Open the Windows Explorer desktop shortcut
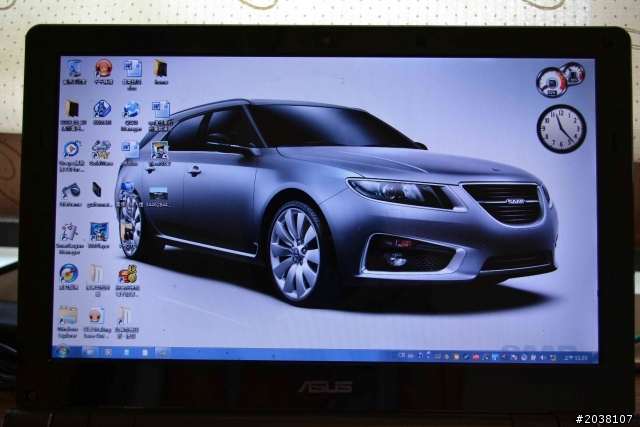Image resolution: width=640 pixels, height=427 pixels. (x=68, y=322)
